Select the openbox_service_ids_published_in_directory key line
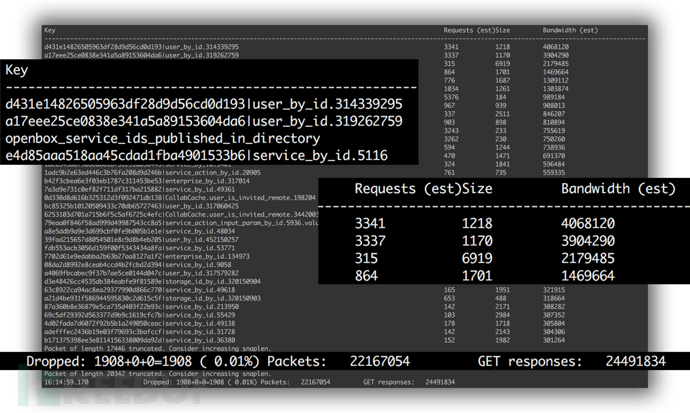690x413 pixels. coord(162,139)
